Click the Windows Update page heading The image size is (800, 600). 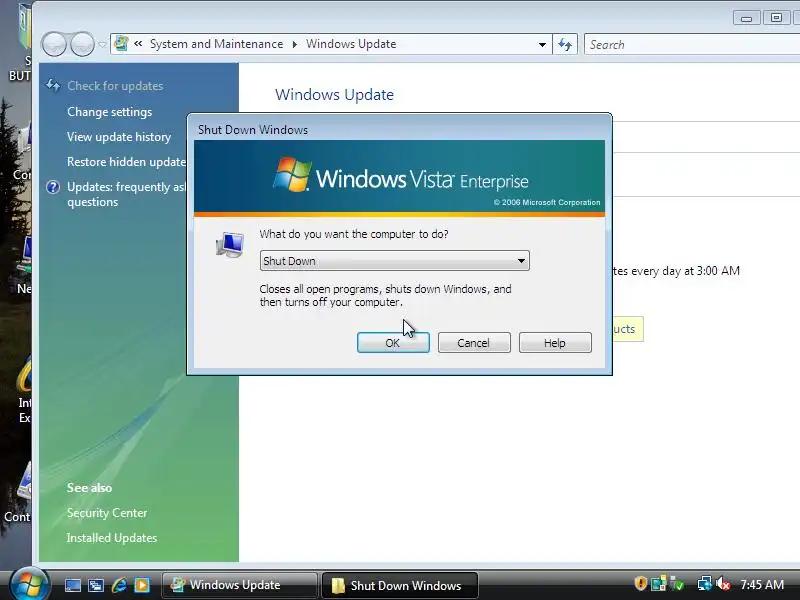334,95
